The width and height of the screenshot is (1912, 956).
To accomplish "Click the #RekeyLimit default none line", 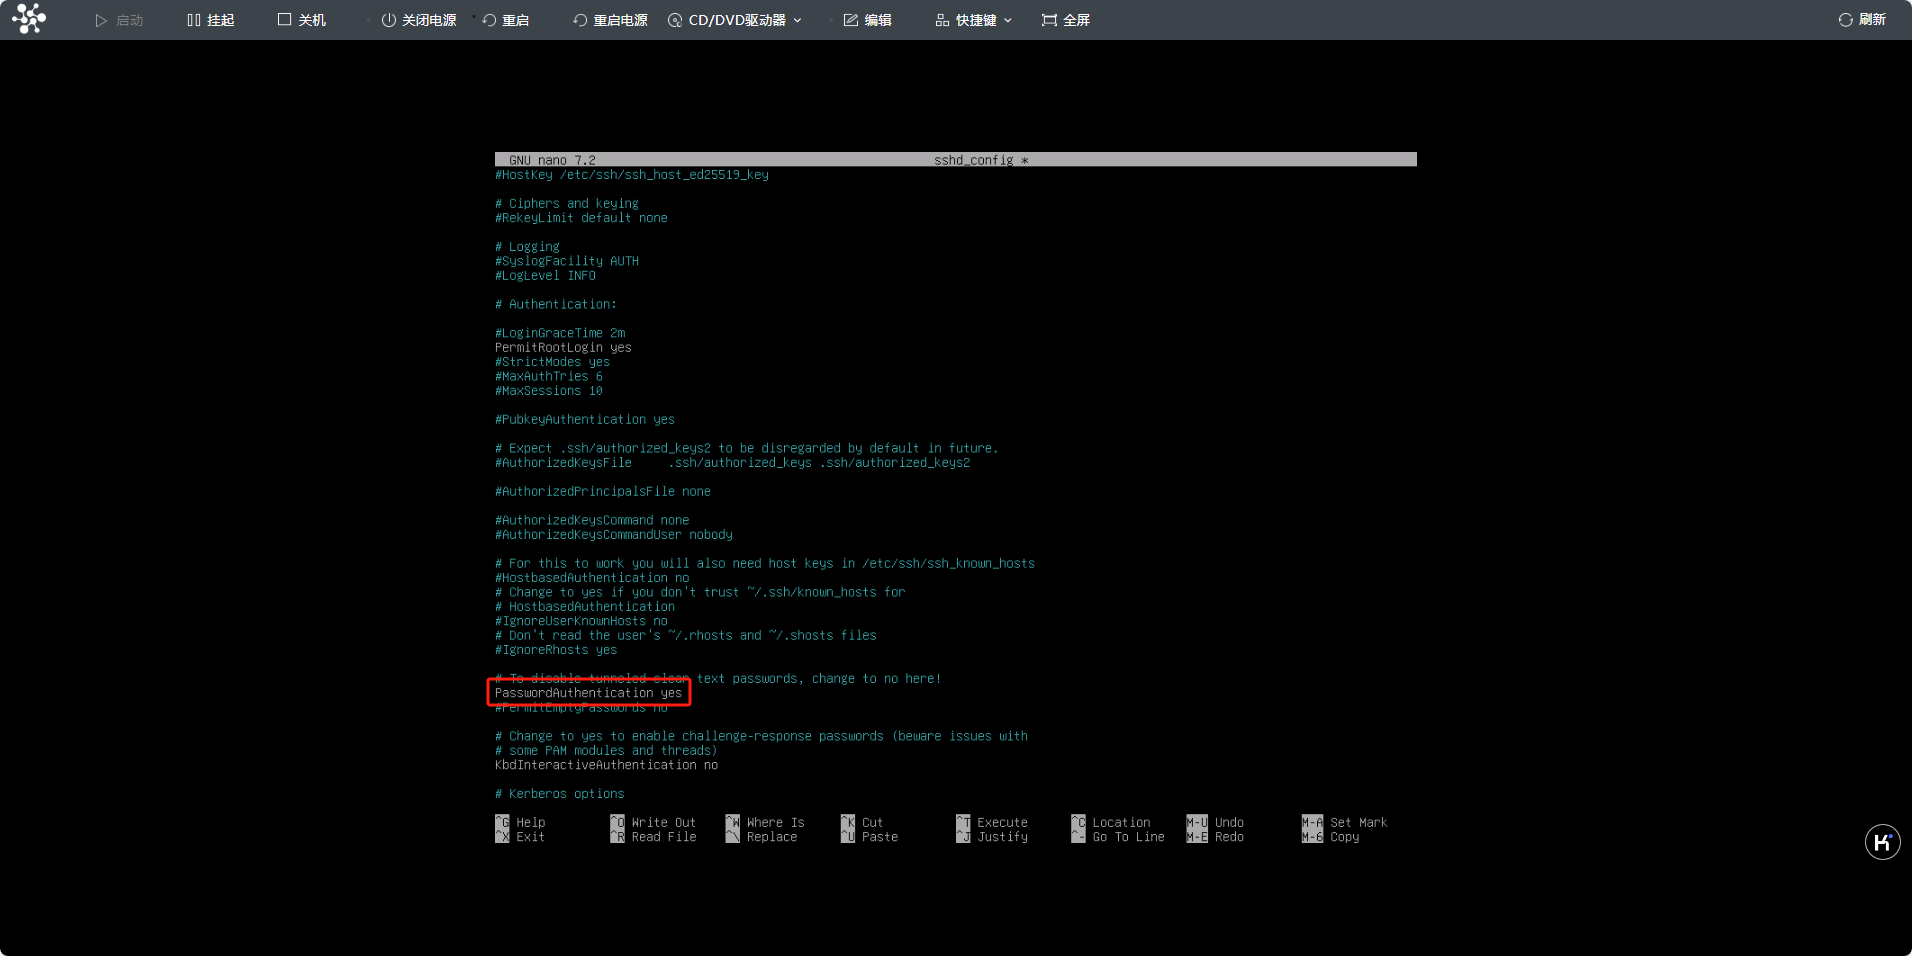I will coord(581,218).
